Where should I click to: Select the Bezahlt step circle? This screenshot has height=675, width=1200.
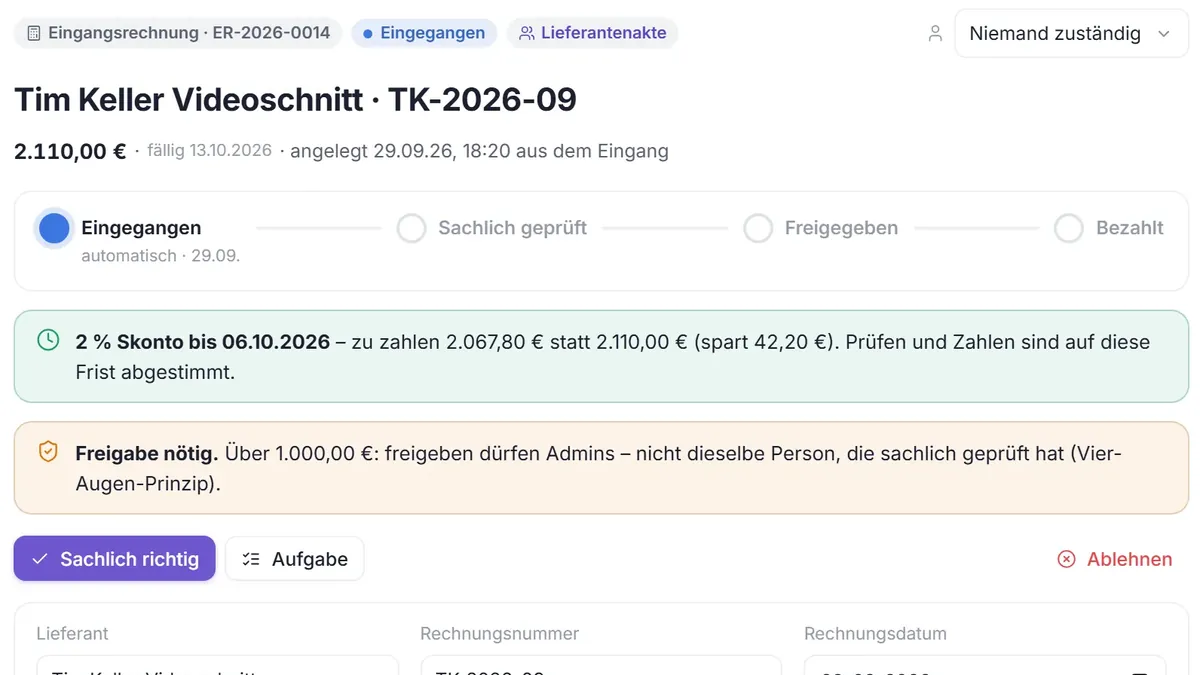(x=1069, y=228)
